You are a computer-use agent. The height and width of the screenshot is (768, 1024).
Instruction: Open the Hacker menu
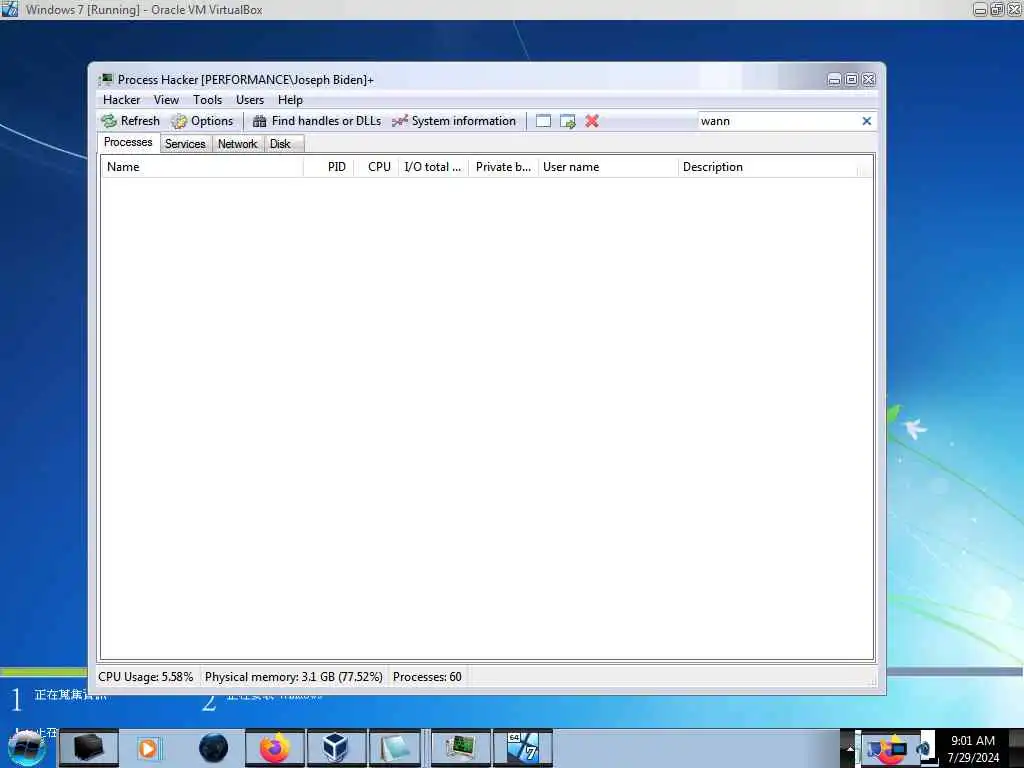coord(121,100)
